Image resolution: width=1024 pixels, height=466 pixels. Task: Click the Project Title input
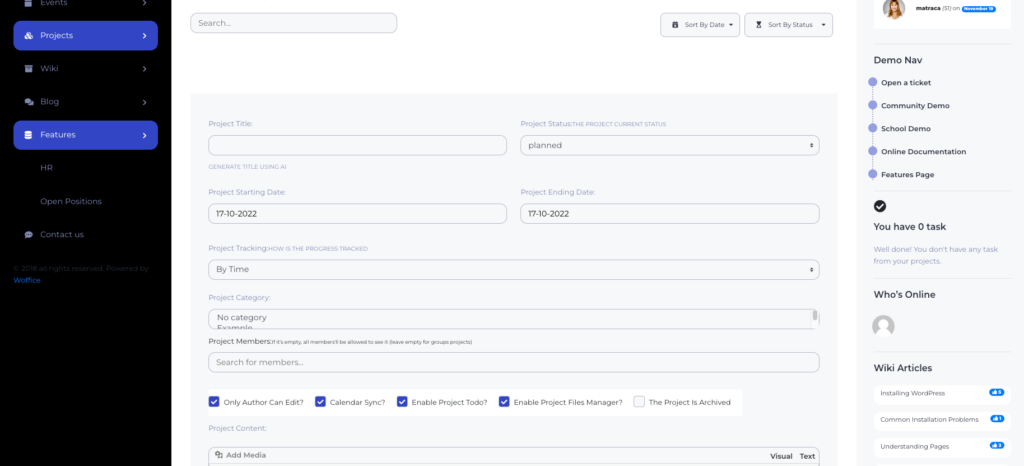coord(357,146)
